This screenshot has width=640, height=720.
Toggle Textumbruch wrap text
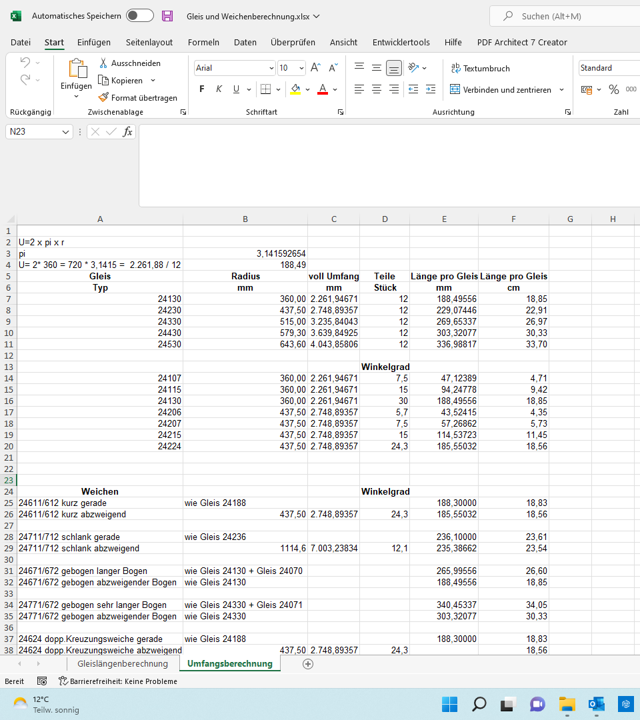coord(480,68)
